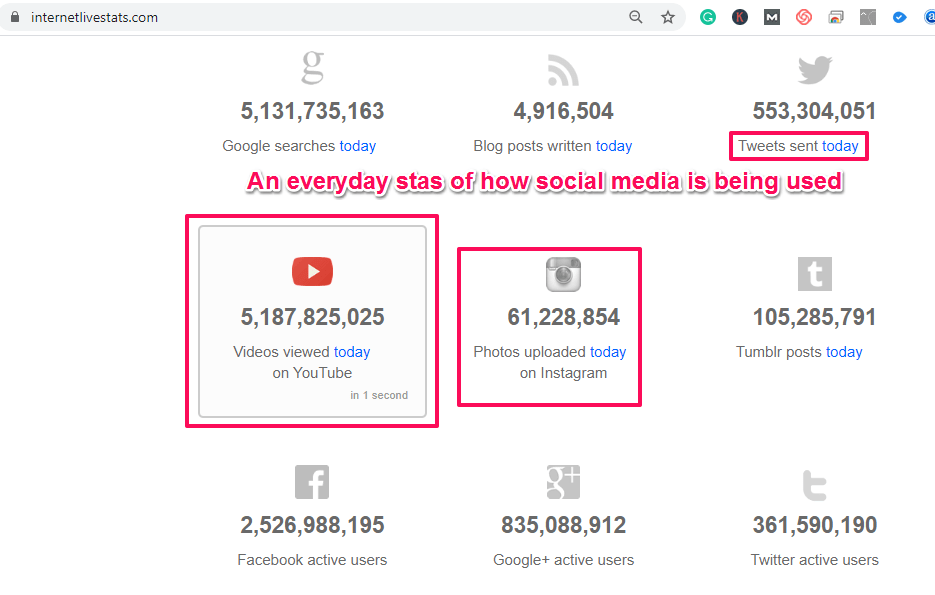Viewport: 935px width, 595px height.
Task: Click the Instagram camera icon
Action: [563, 274]
